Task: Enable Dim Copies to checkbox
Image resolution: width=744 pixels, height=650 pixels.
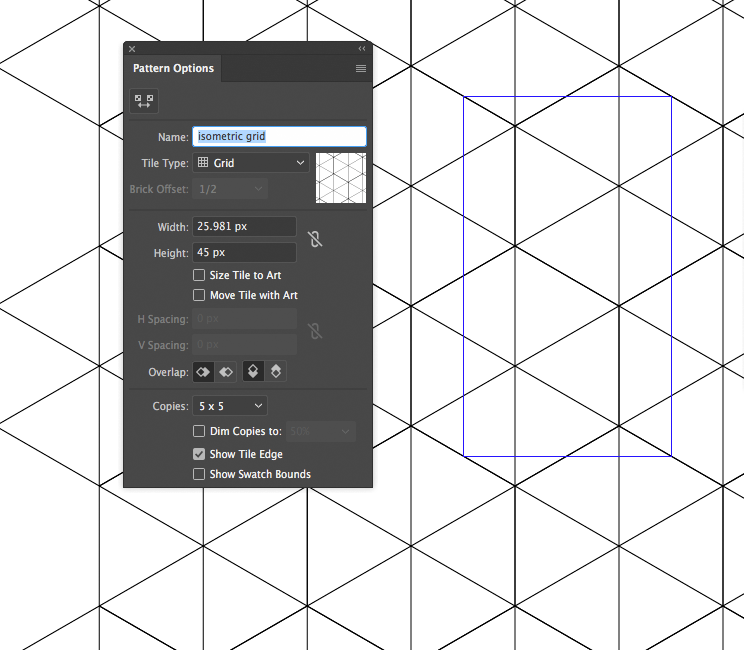Action: pyautogui.click(x=199, y=431)
